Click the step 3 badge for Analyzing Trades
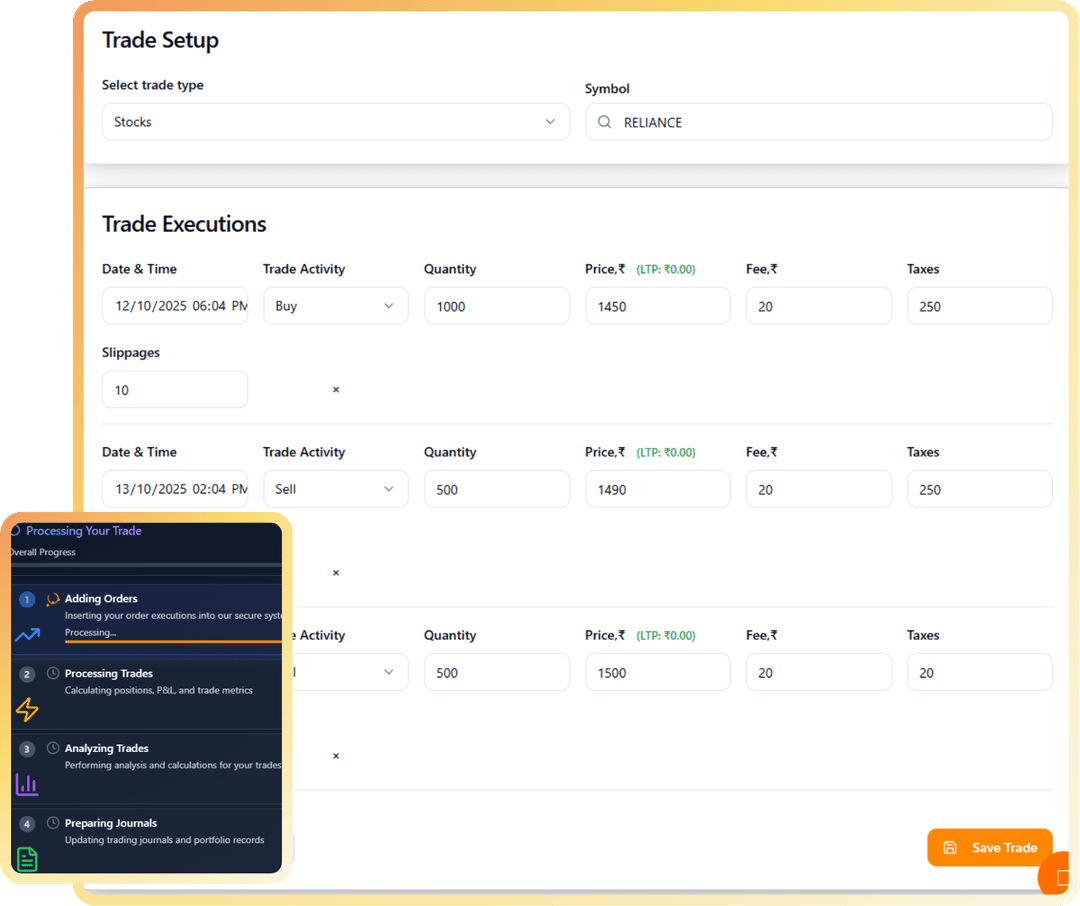 [x=27, y=748]
